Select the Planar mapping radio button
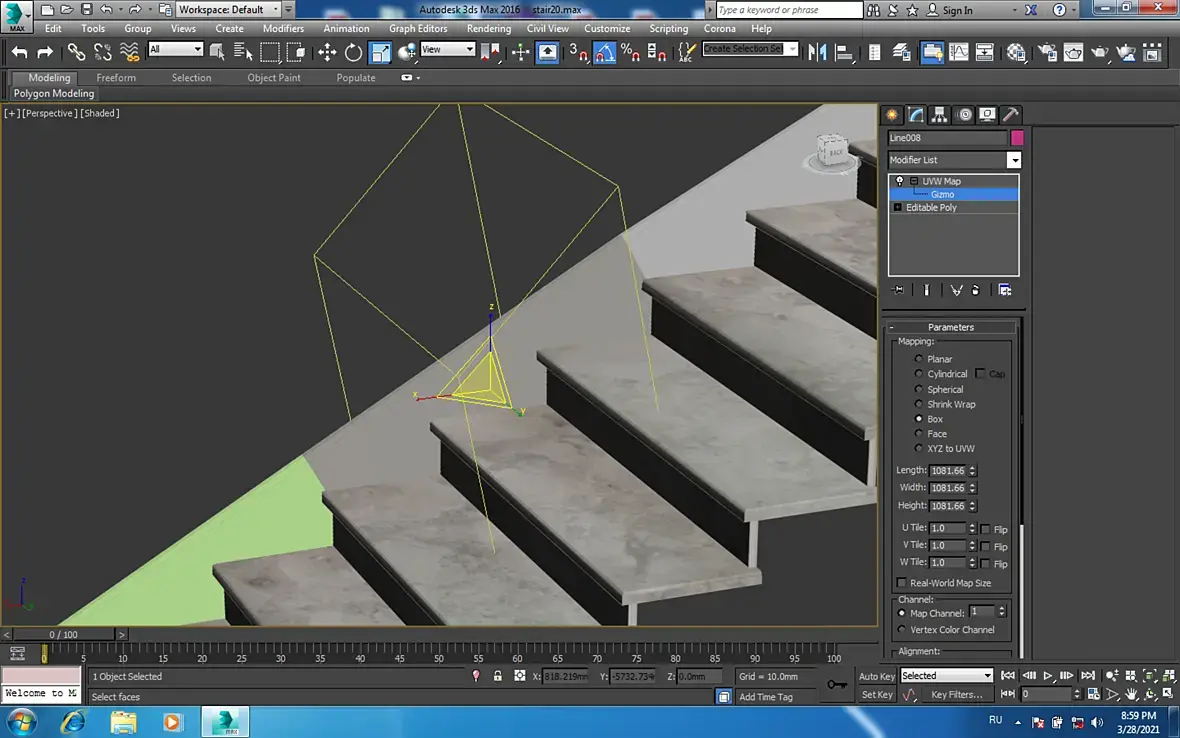 (x=919, y=359)
